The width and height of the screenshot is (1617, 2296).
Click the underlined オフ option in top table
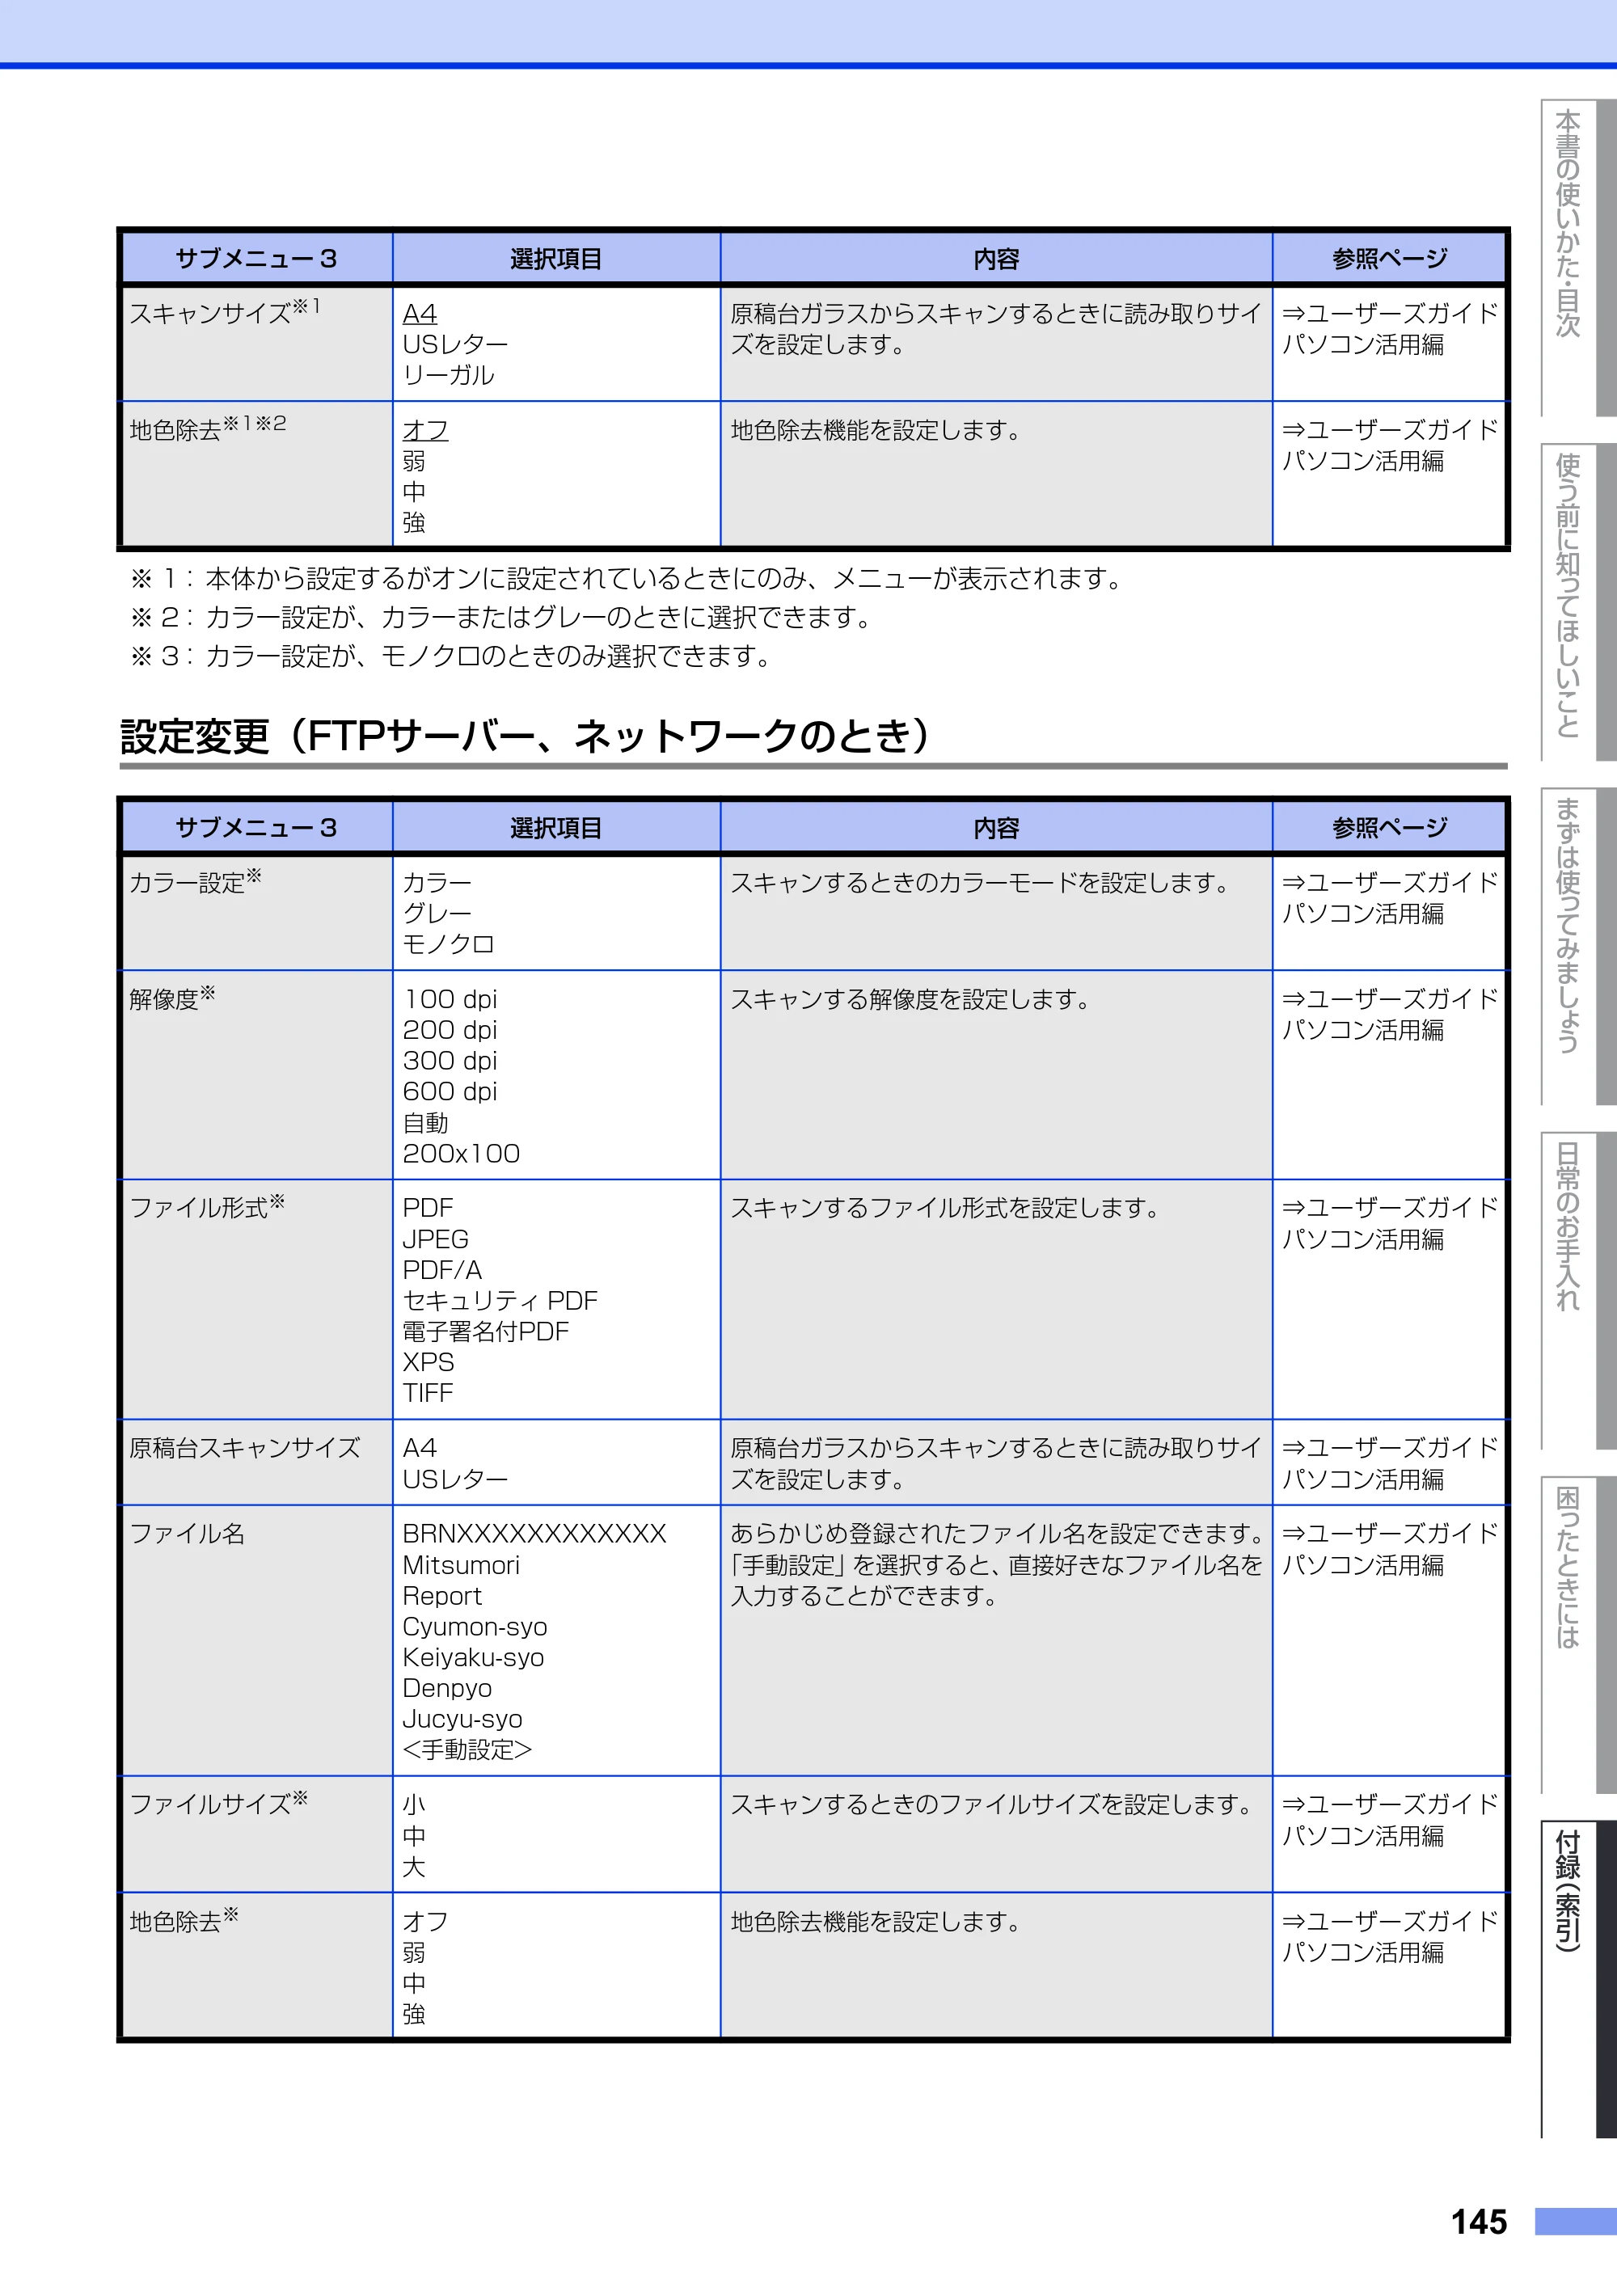click(x=425, y=430)
